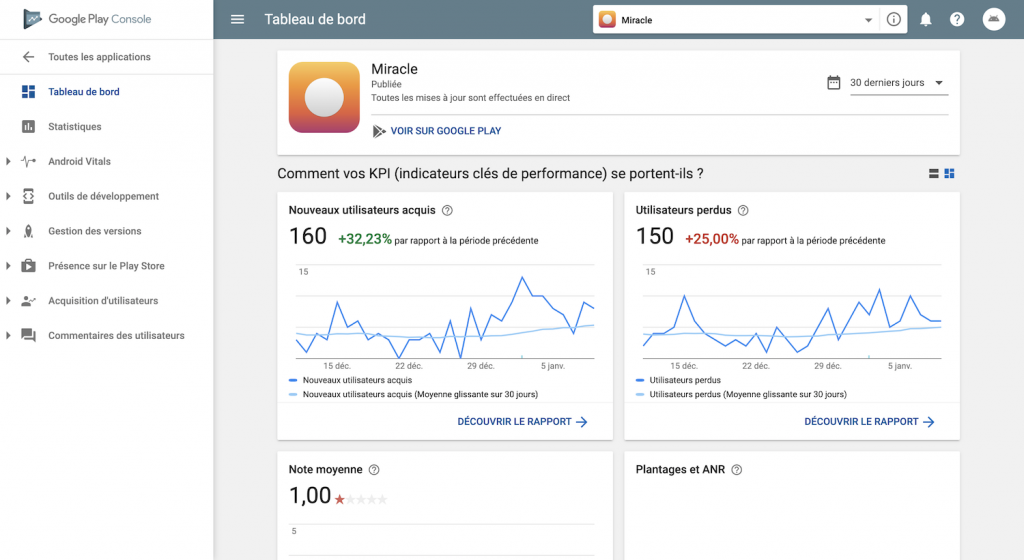Open Statistiques in the sidebar
The width and height of the screenshot is (1024, 560).
pyautogui.click(x=74, y=127)
